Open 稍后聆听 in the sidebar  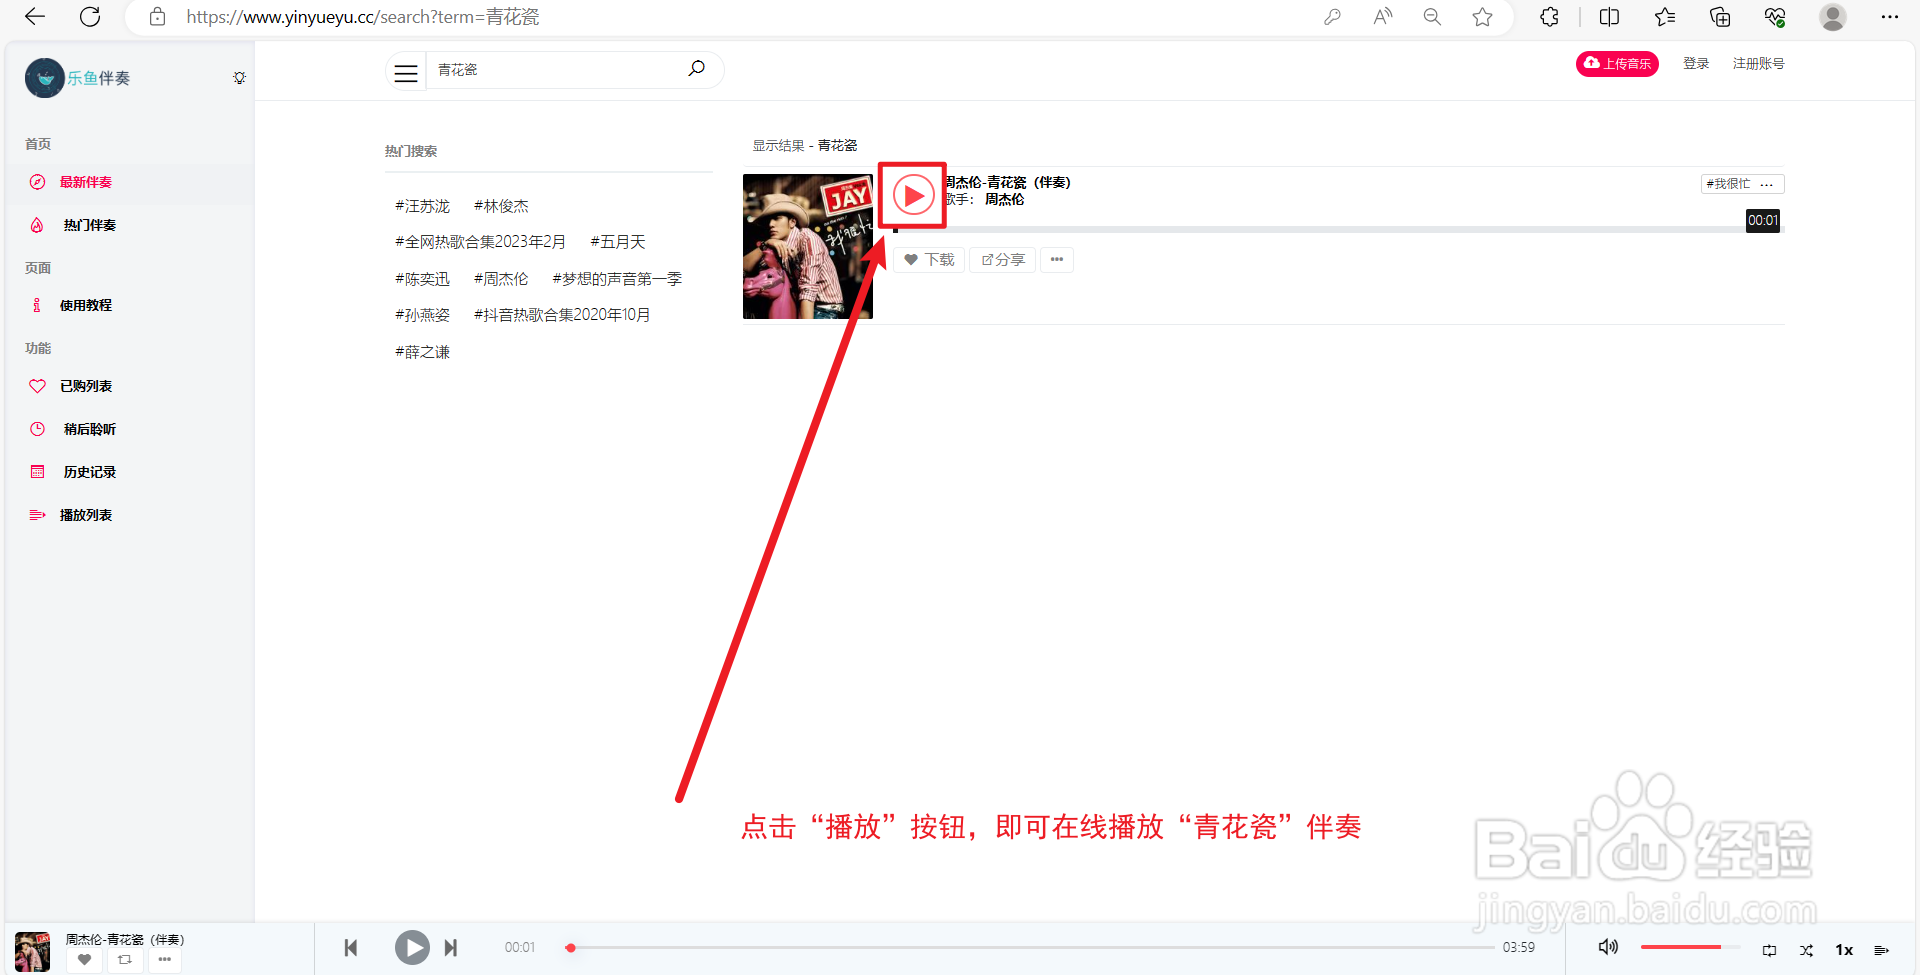click(x=90, y=429)
